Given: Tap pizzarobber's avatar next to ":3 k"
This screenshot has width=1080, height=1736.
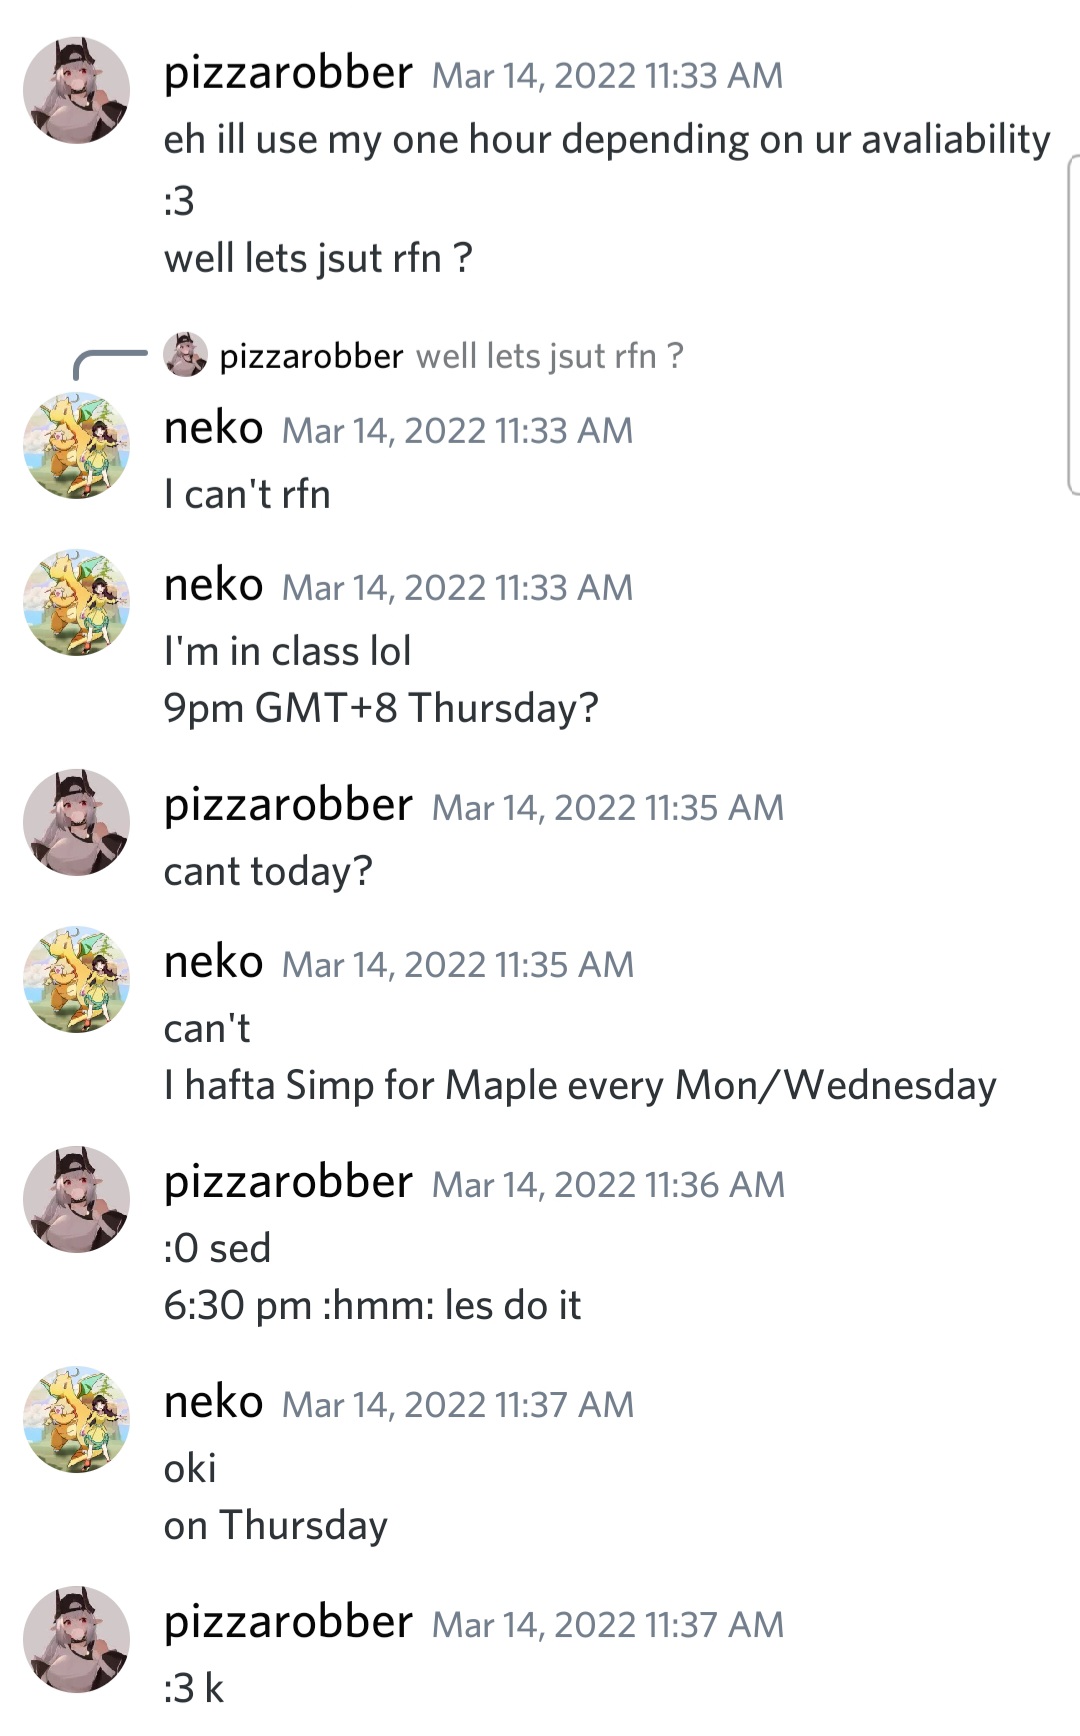Looking at the screenshot, I should click(77, 1640).
